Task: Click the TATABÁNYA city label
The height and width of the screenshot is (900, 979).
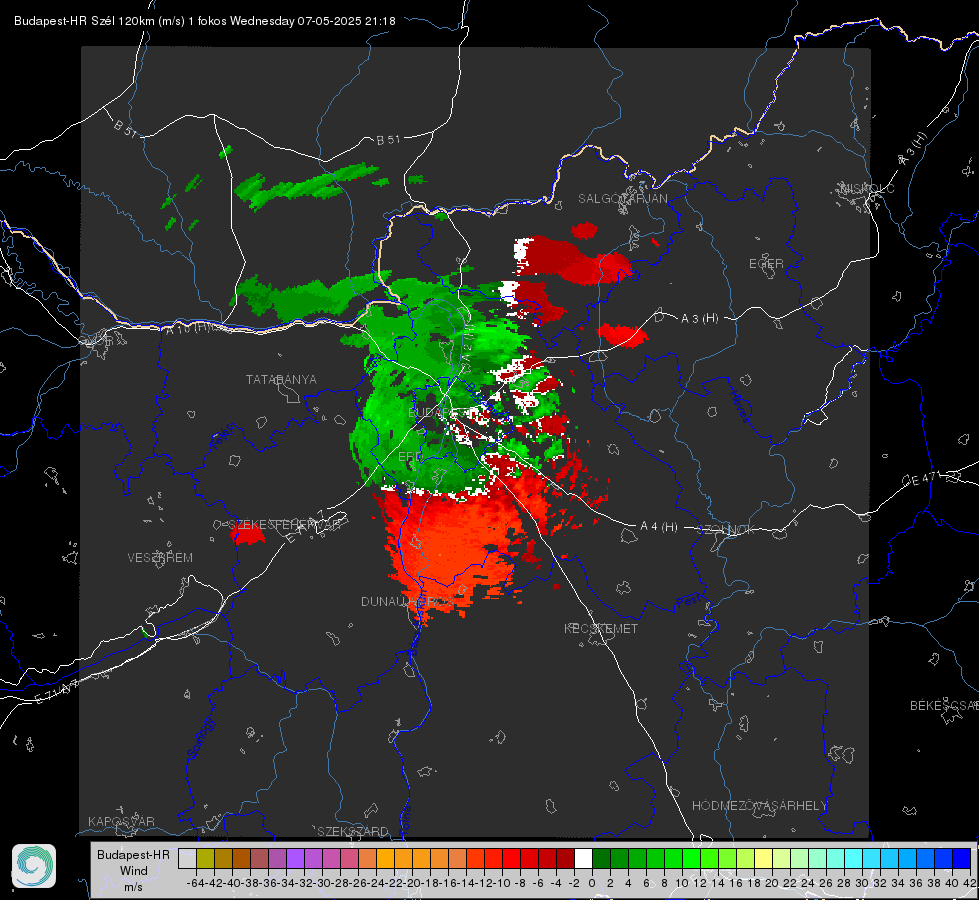Action: pyautogui.click(x=281, y=379)
